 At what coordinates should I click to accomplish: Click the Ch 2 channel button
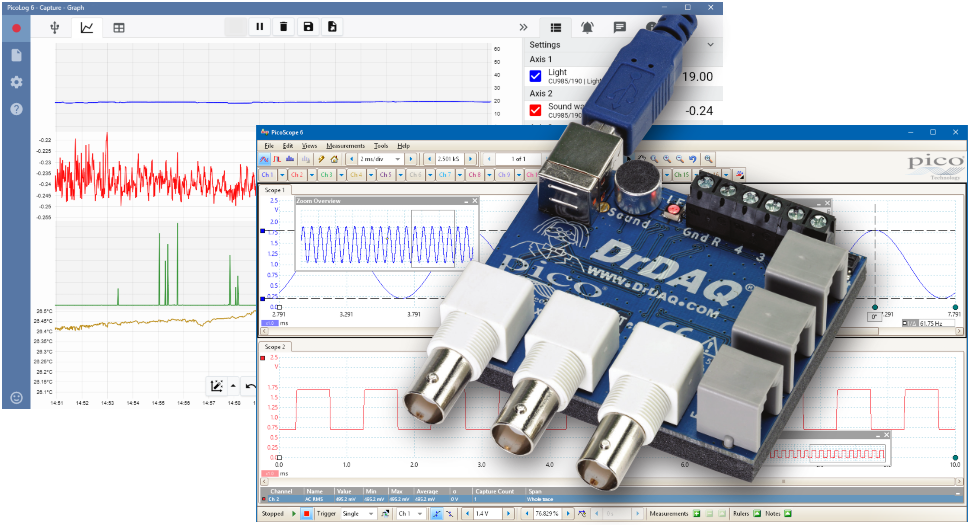point(297,175)
